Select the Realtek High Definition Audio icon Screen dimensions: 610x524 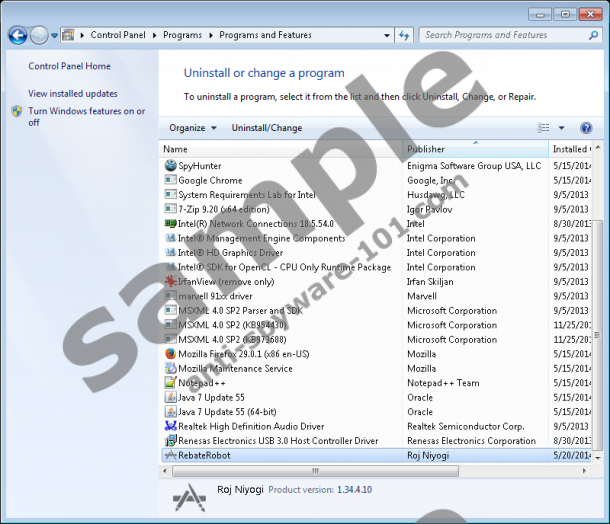[170, 426]
